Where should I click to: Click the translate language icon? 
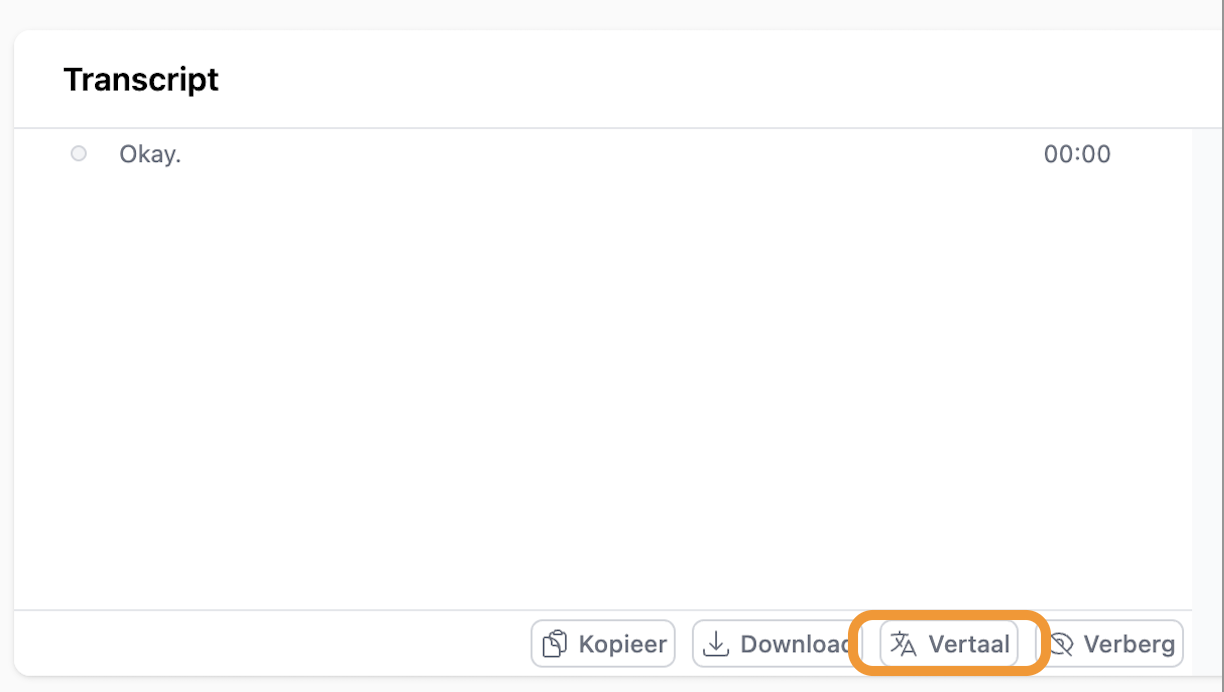(903, 644)
